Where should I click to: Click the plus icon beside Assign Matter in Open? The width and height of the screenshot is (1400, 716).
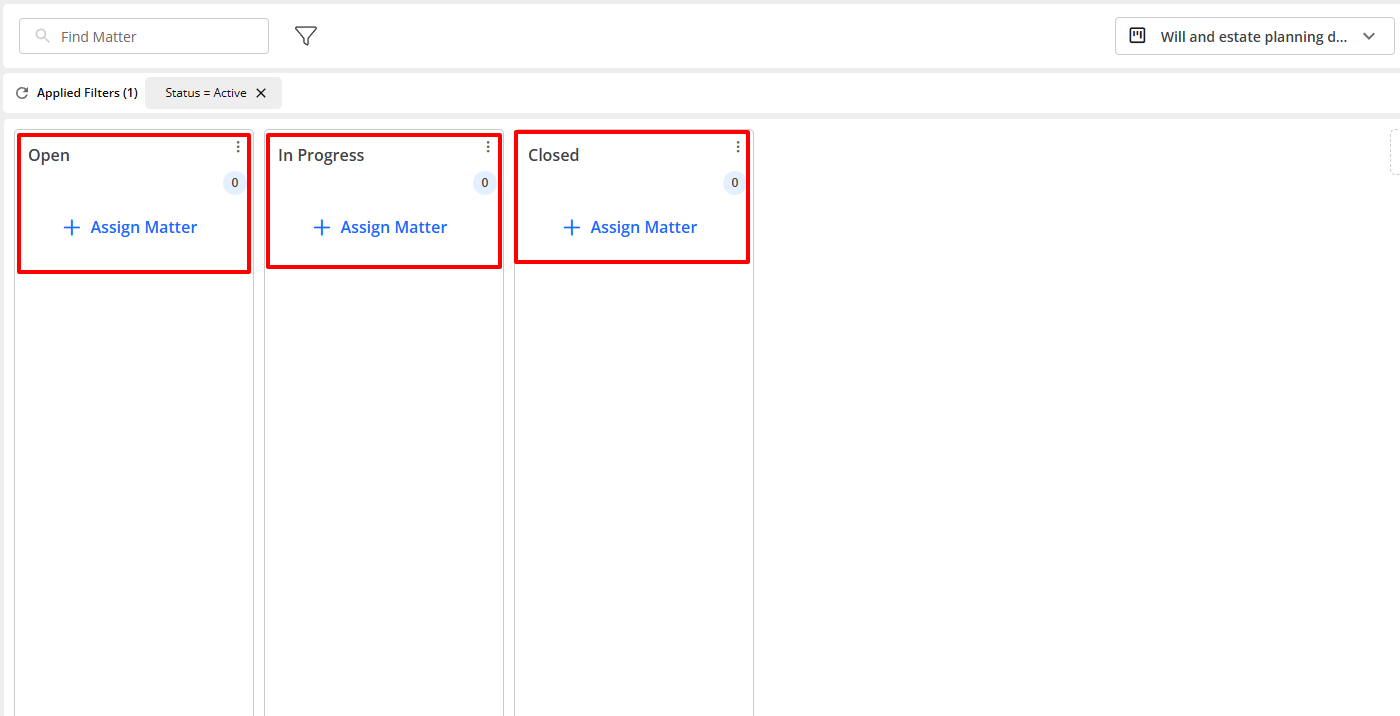(x=71, y=227)
